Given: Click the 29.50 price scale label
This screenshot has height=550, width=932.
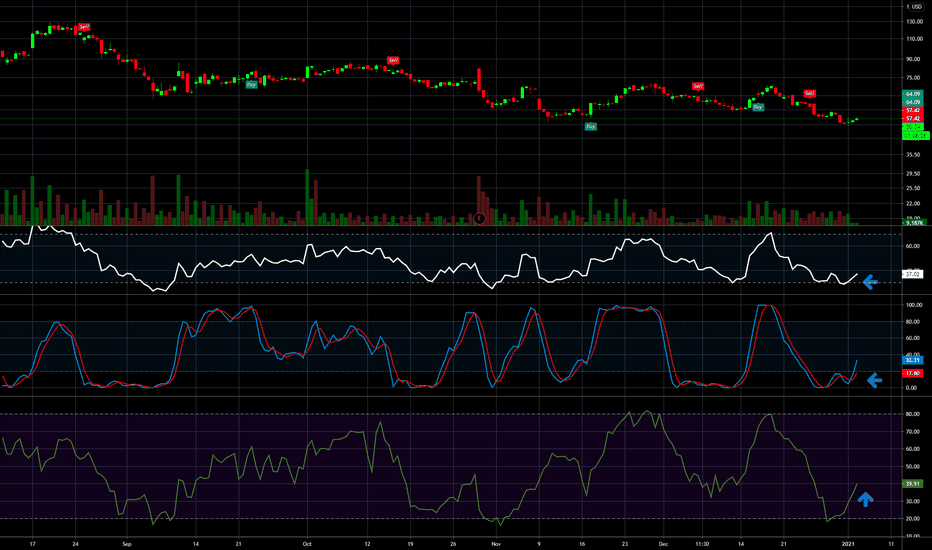Looking at the screenshot, I should pyautogui.click(x=914, y=174).
